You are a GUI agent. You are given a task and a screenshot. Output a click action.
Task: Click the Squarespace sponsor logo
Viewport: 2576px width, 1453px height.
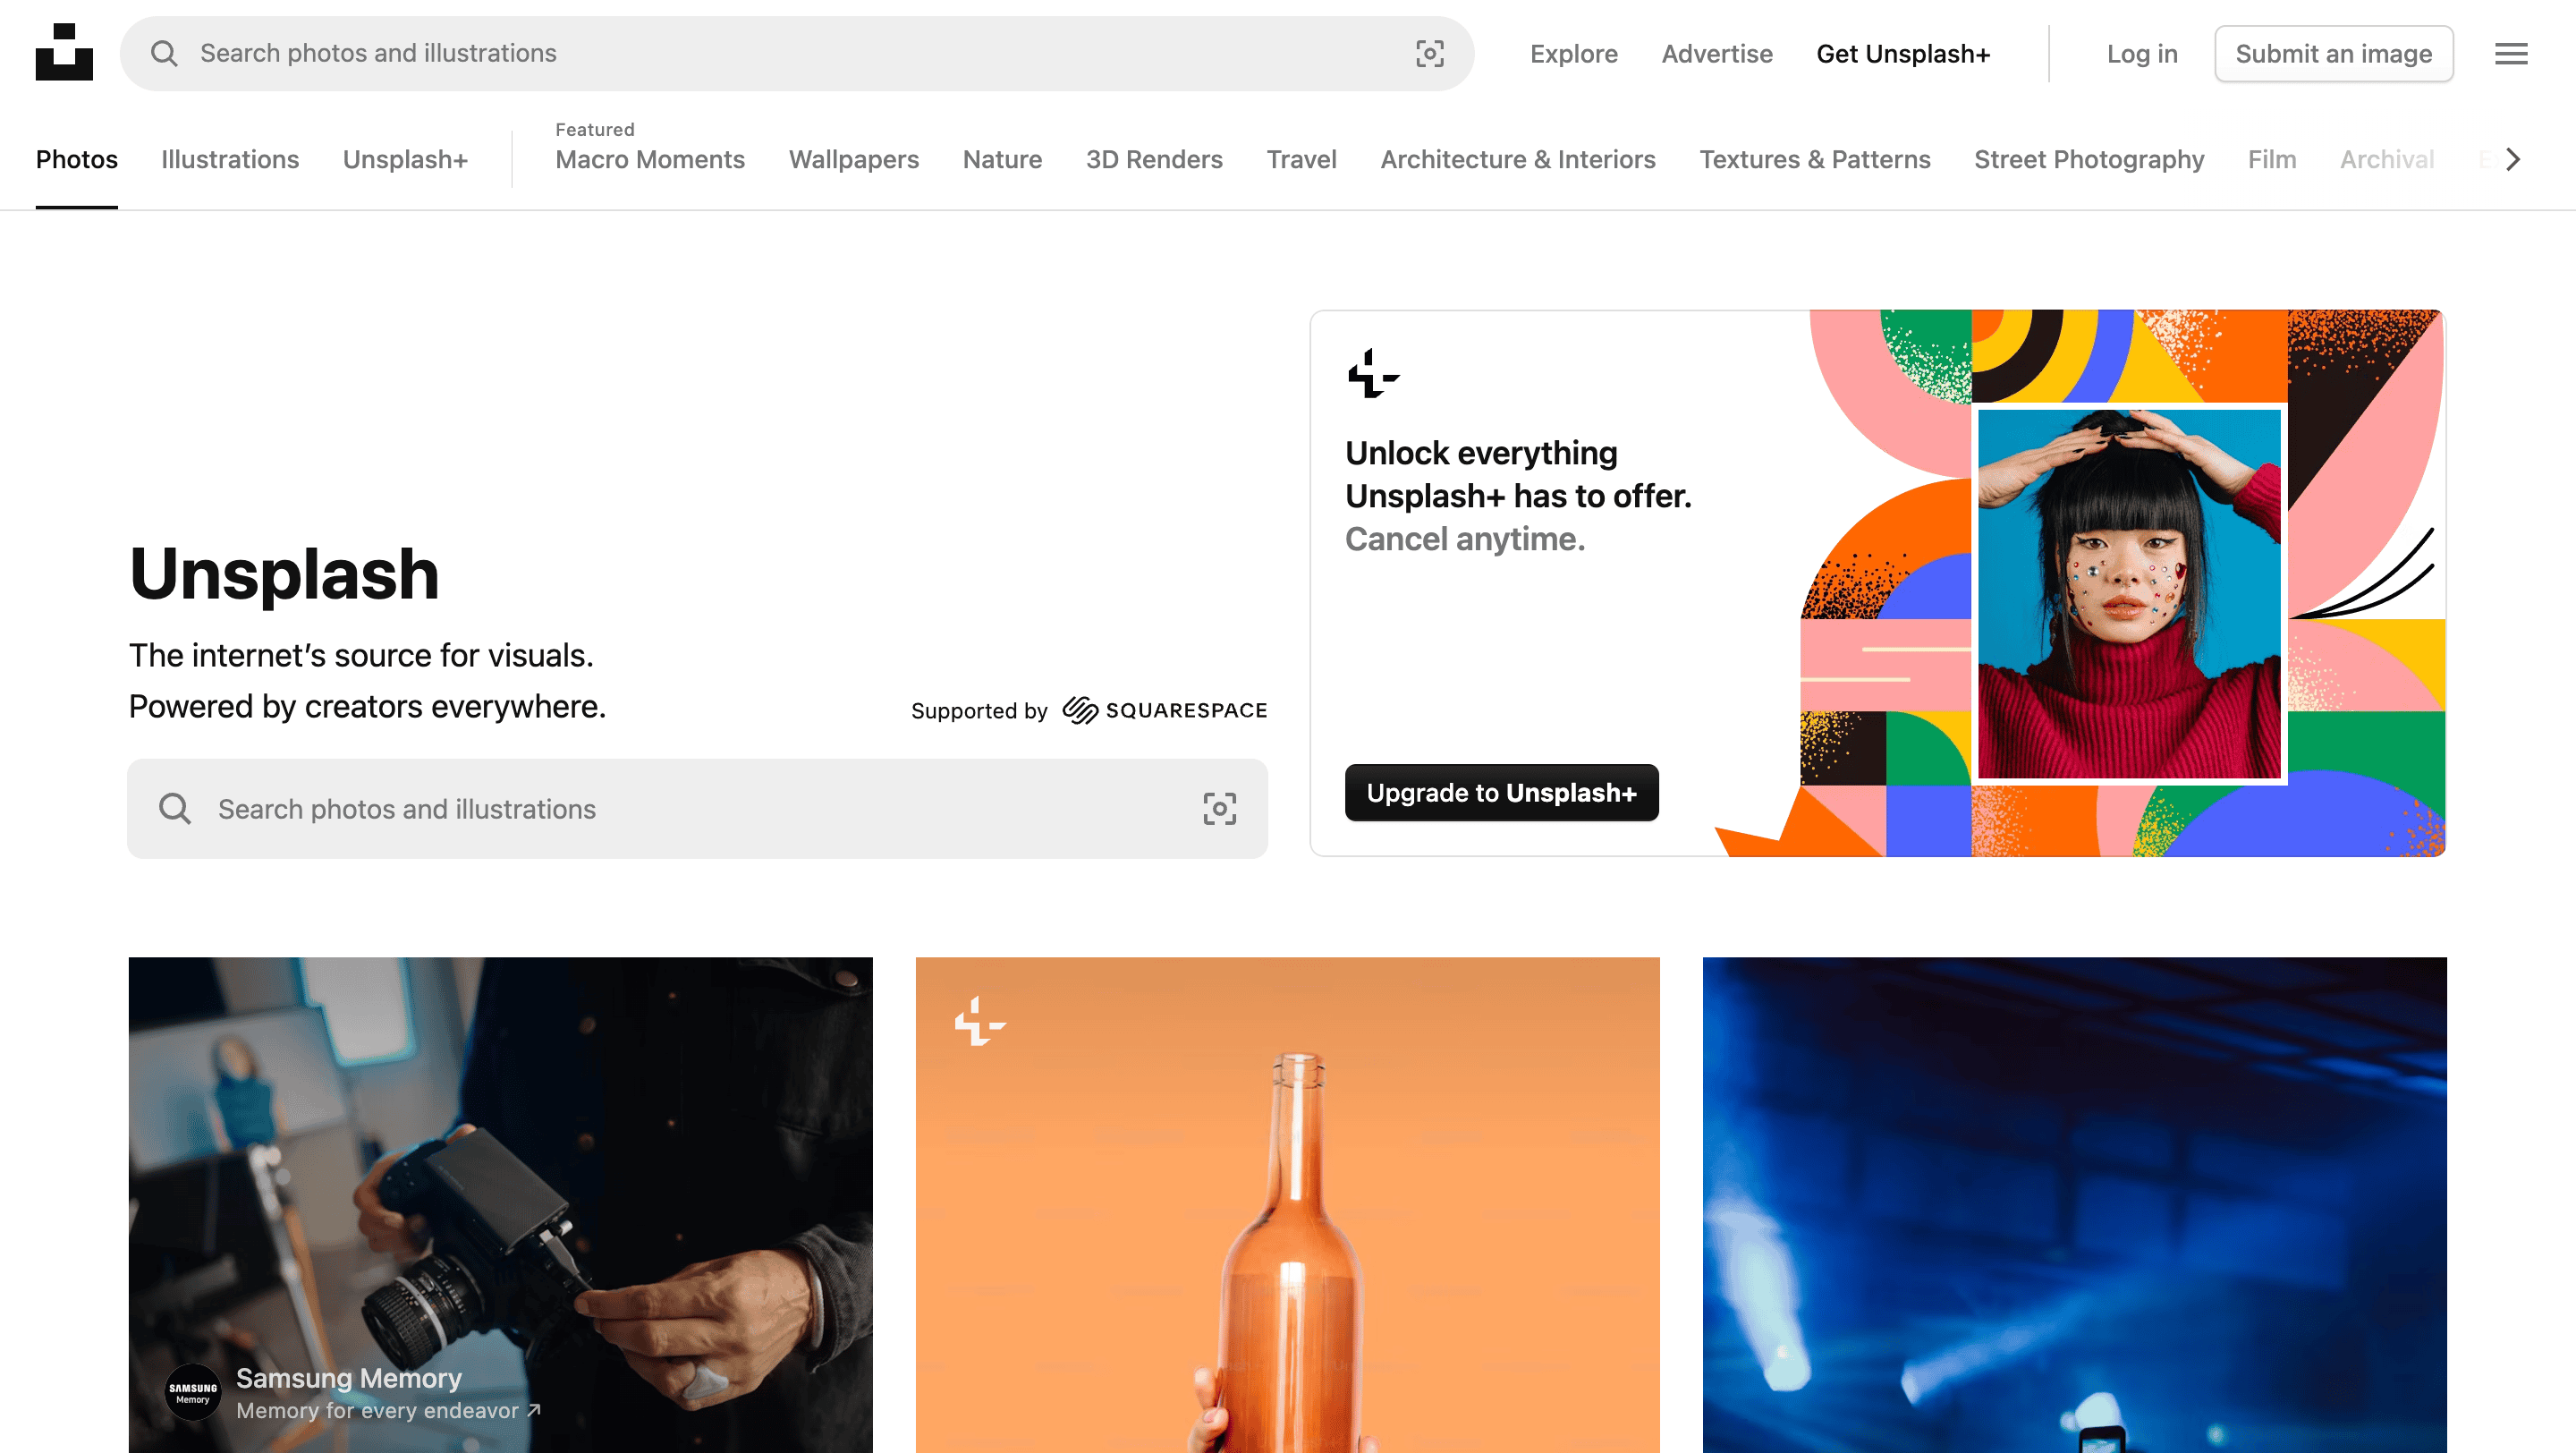1164,710
